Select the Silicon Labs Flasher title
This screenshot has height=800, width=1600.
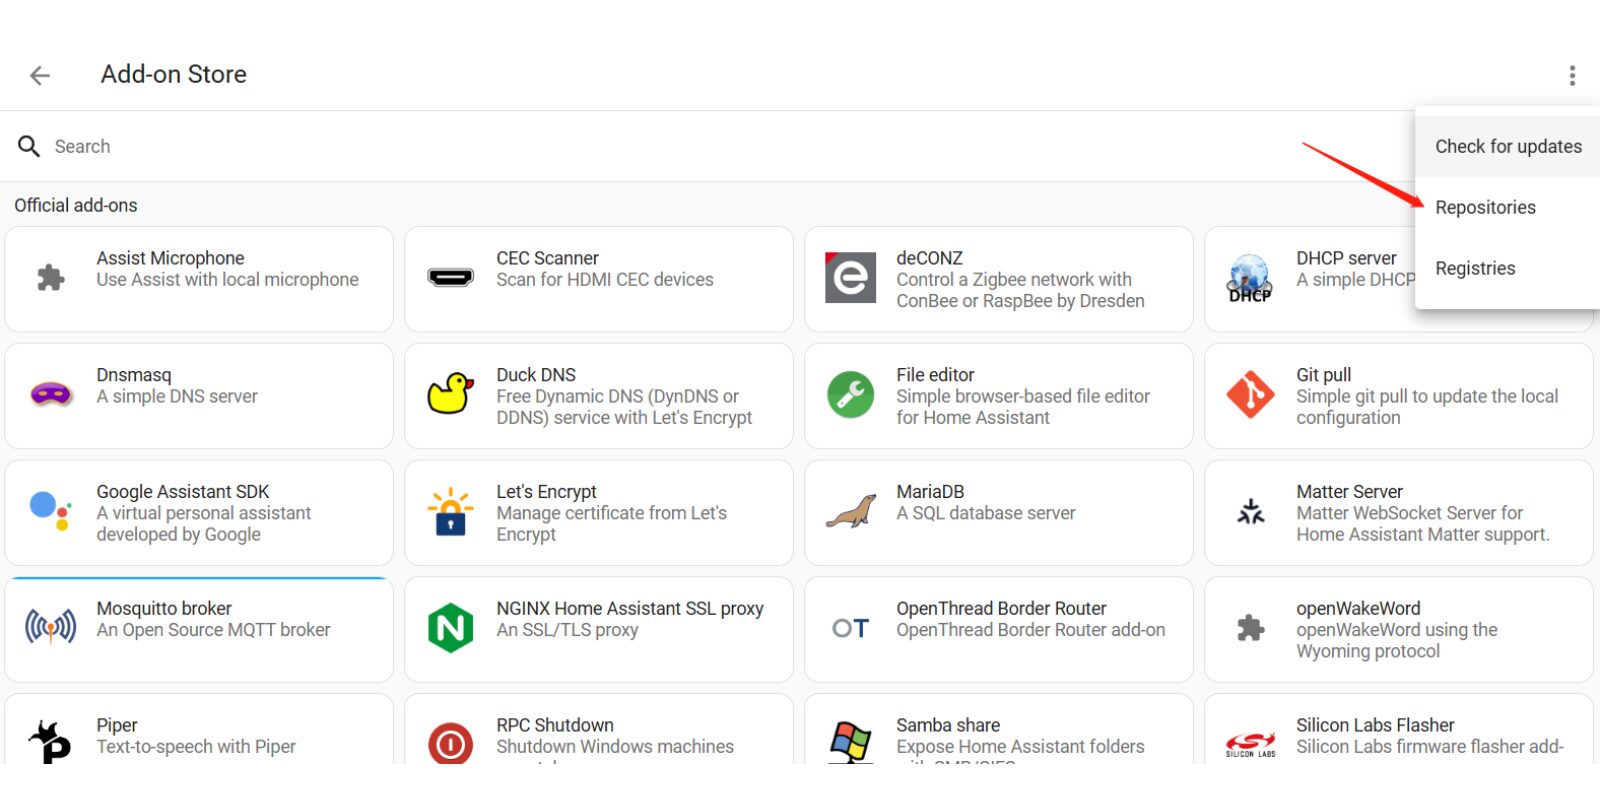pos(1375,725)
